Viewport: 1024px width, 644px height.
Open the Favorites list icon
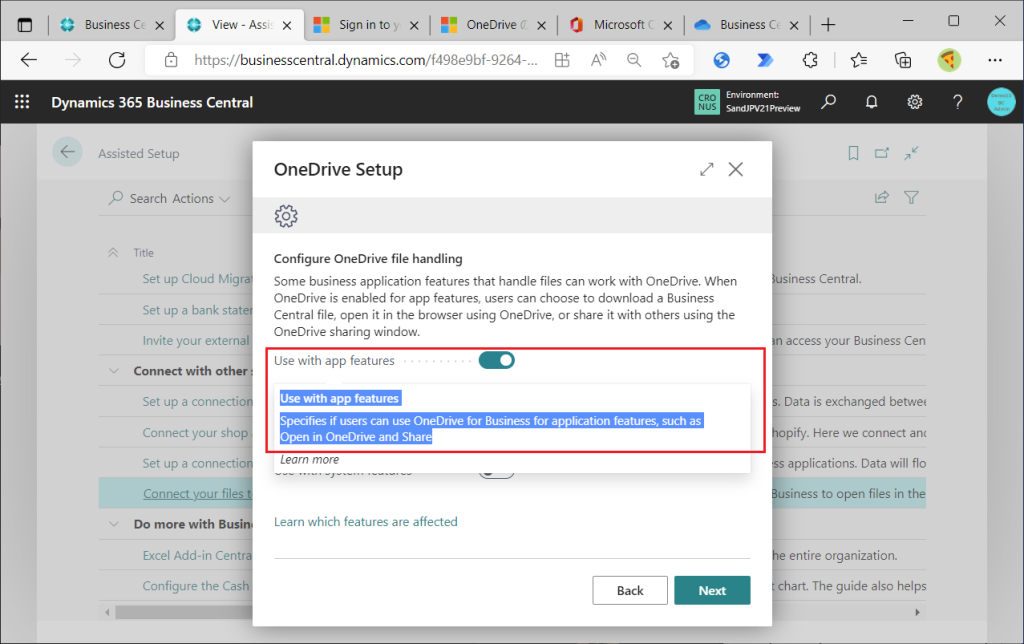859,60
